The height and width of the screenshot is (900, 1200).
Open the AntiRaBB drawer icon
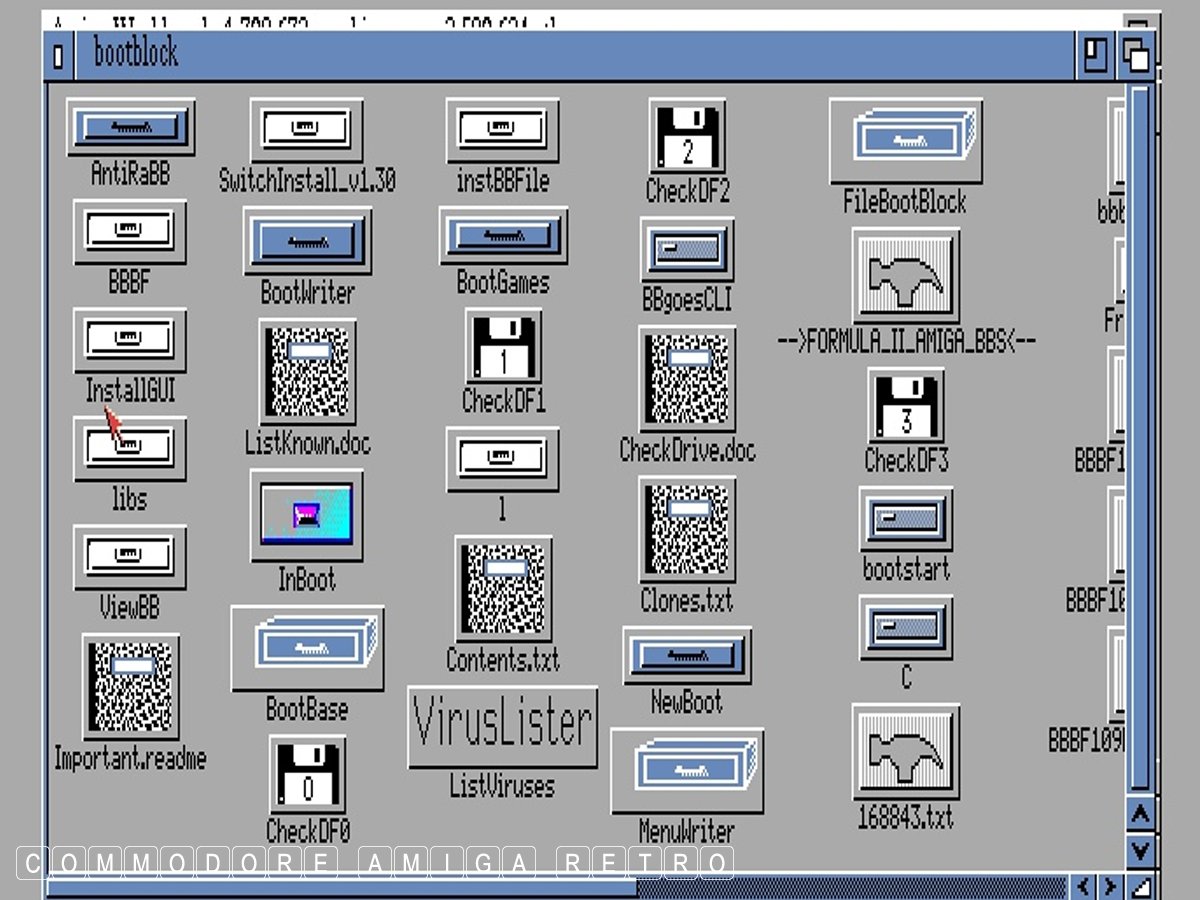(x=130, y=127)
